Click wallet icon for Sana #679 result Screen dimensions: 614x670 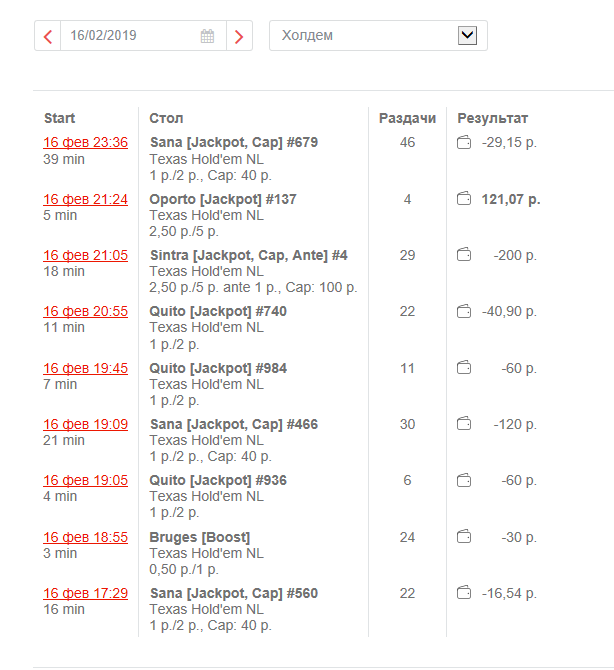(x=463, y=143)
